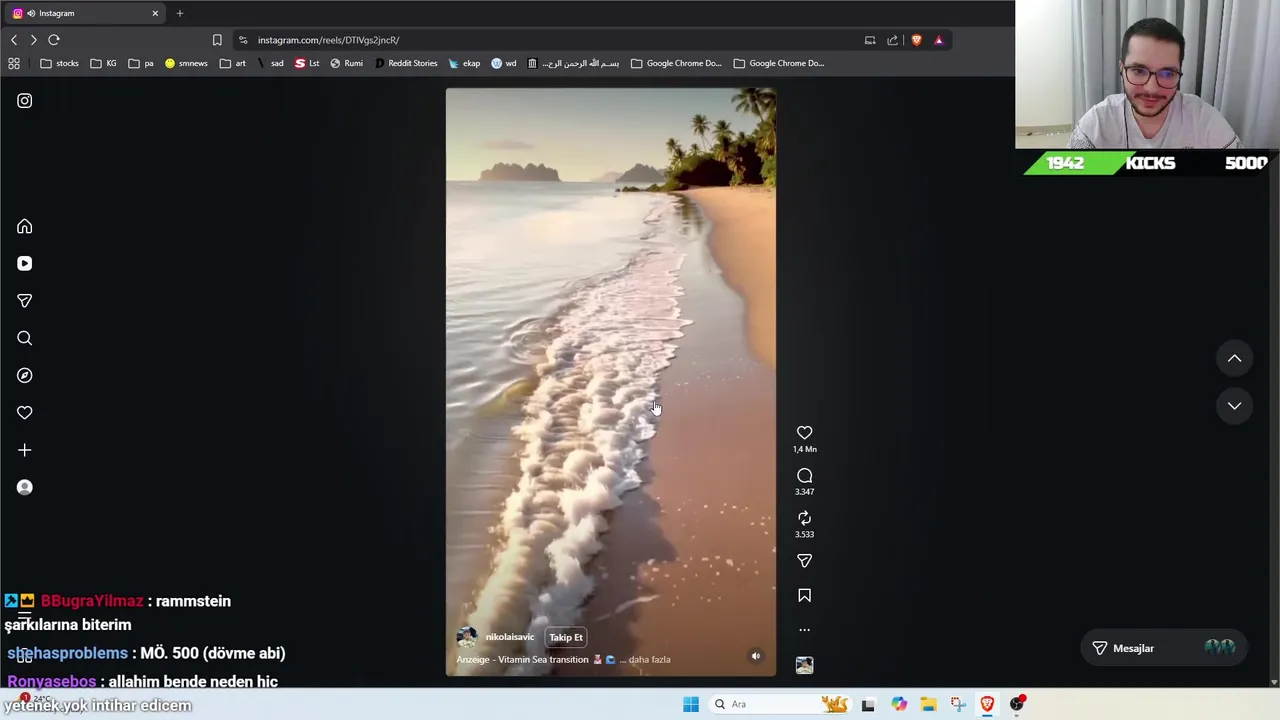
Task: Open File Explorer from the taskbar
Action: [x=928, y=704]
